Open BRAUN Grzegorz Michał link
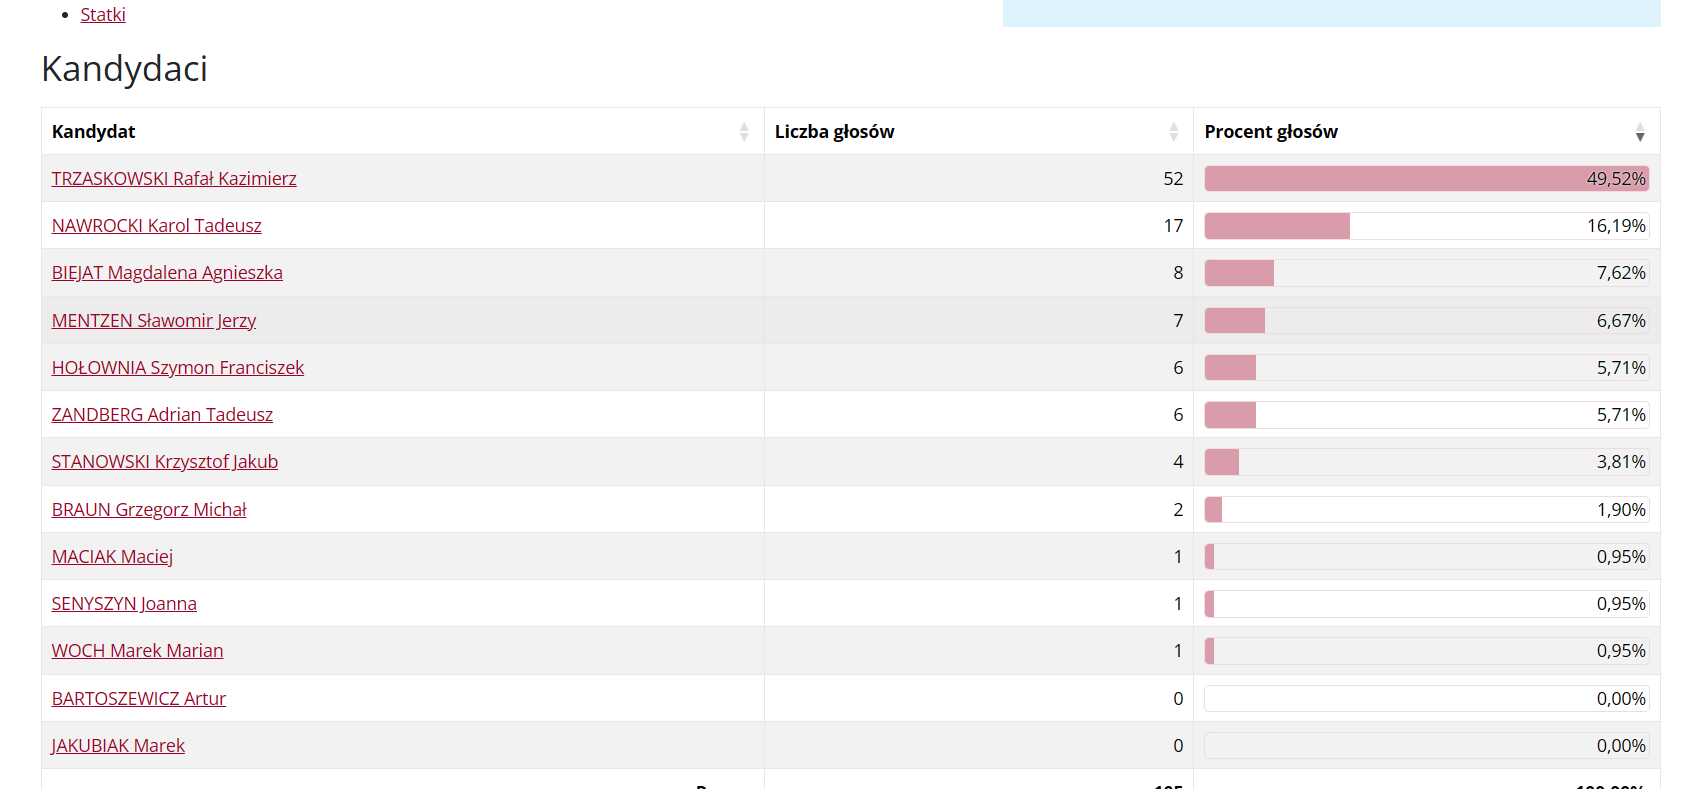The image size is (1702, 793). tap(149, 510)
